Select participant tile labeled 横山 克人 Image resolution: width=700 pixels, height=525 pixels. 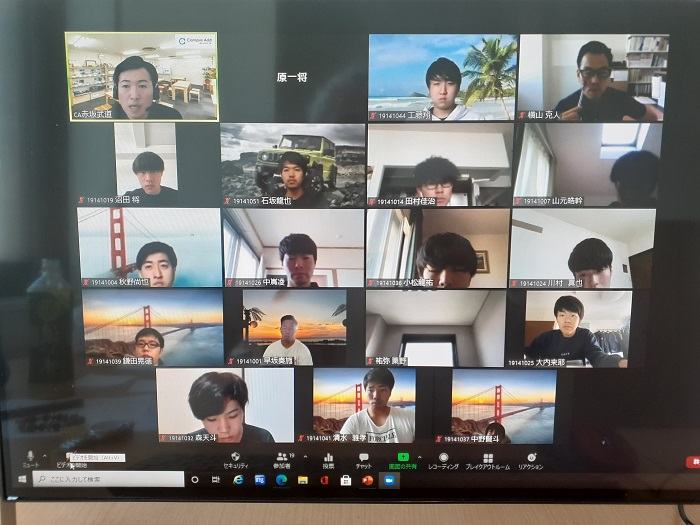[x=593, y=77]
